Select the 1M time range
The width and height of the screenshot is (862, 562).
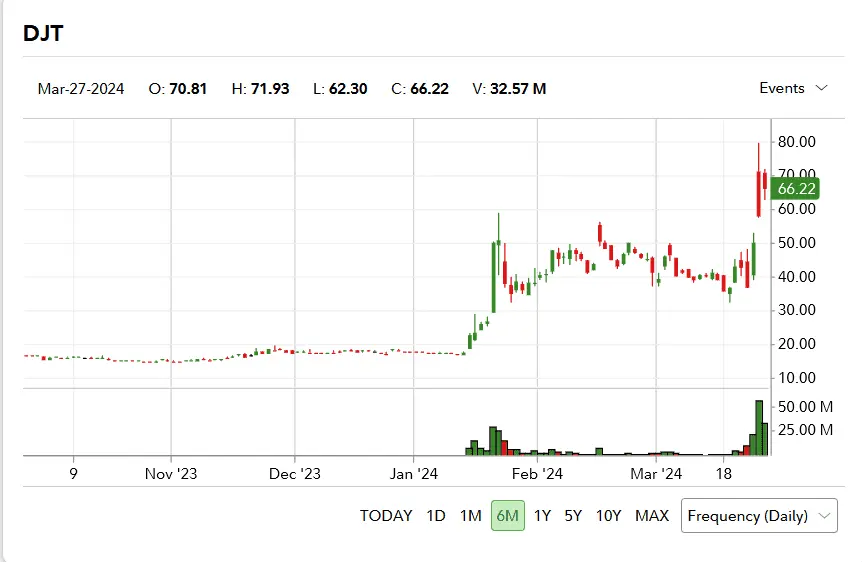(x=471, y=516)
